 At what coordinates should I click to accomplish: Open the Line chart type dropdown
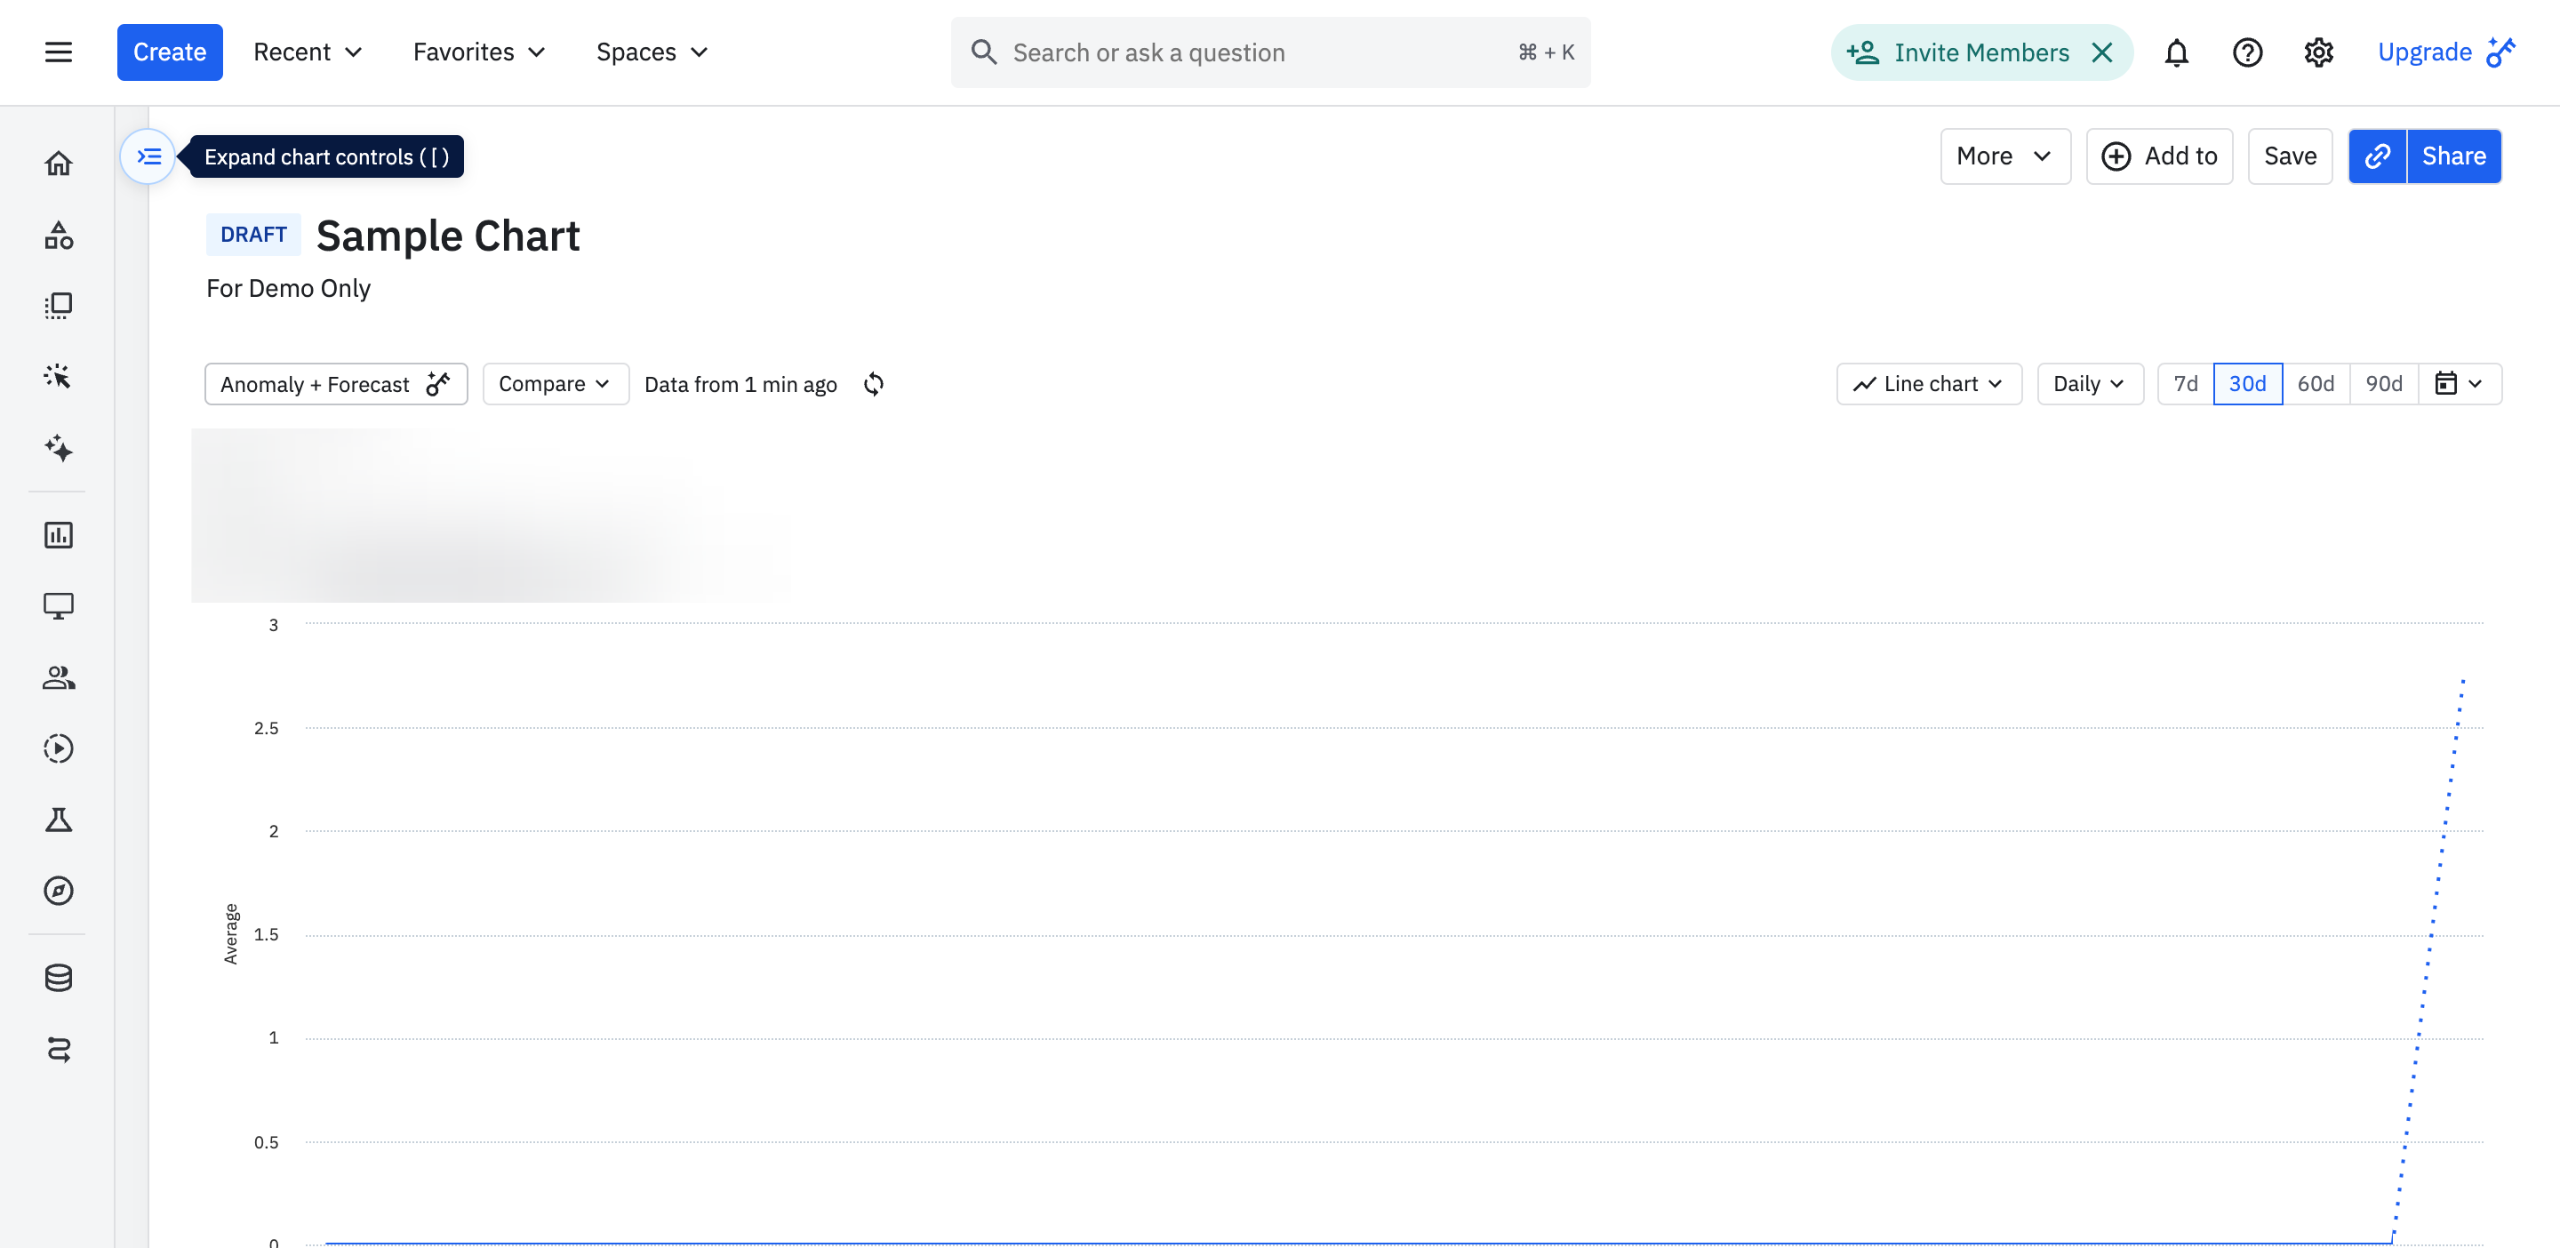[1928, 384]
